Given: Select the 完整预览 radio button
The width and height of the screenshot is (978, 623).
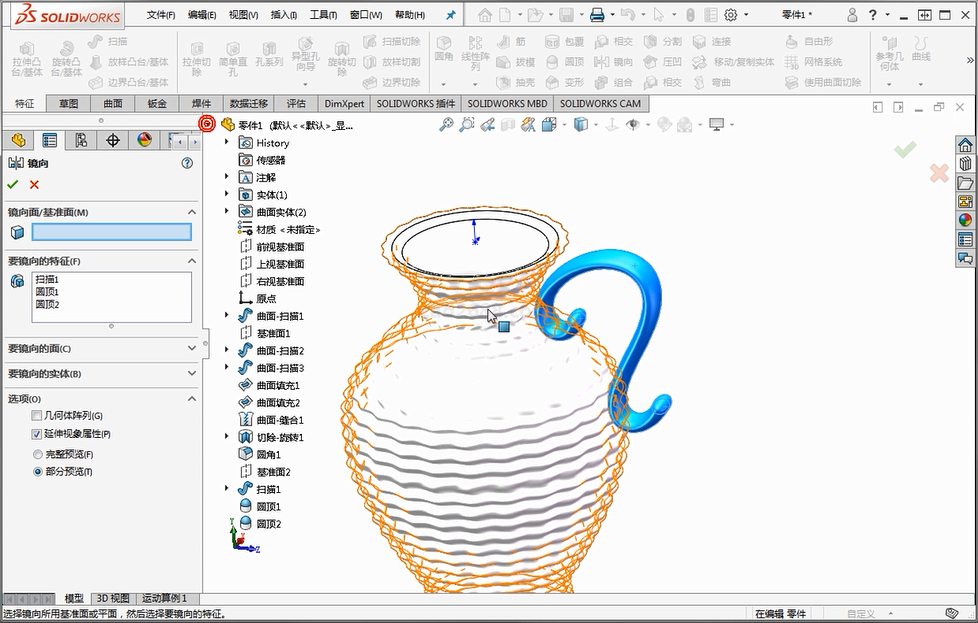Looking at the screenshot, I should [x=38, y=454].
